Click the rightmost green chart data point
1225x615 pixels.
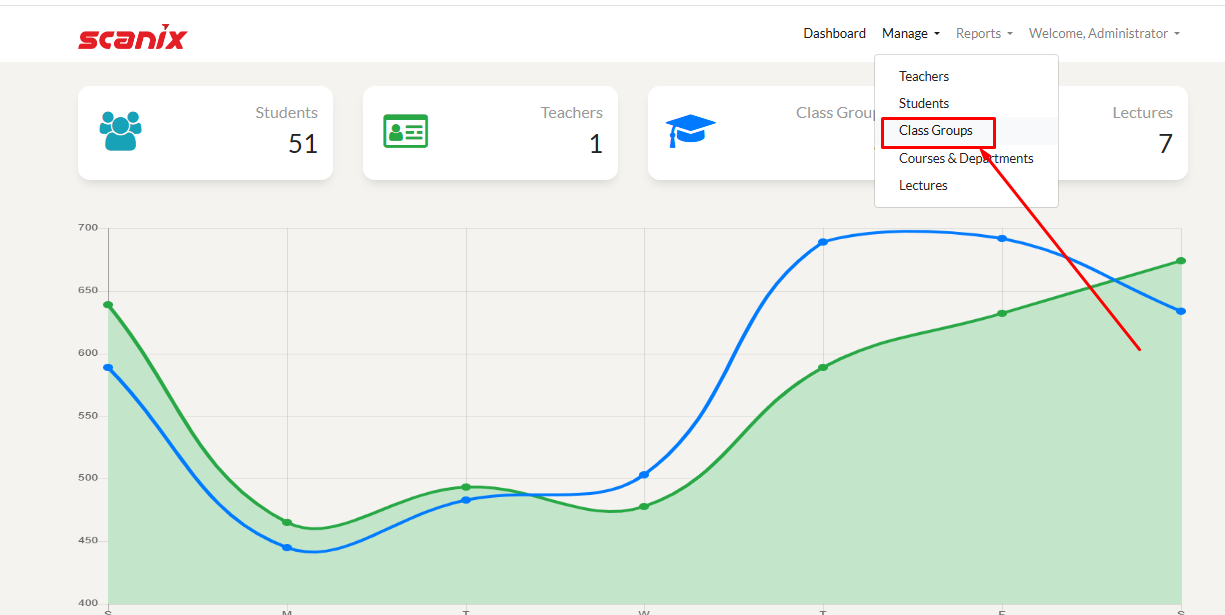(x=1181, y=261)
